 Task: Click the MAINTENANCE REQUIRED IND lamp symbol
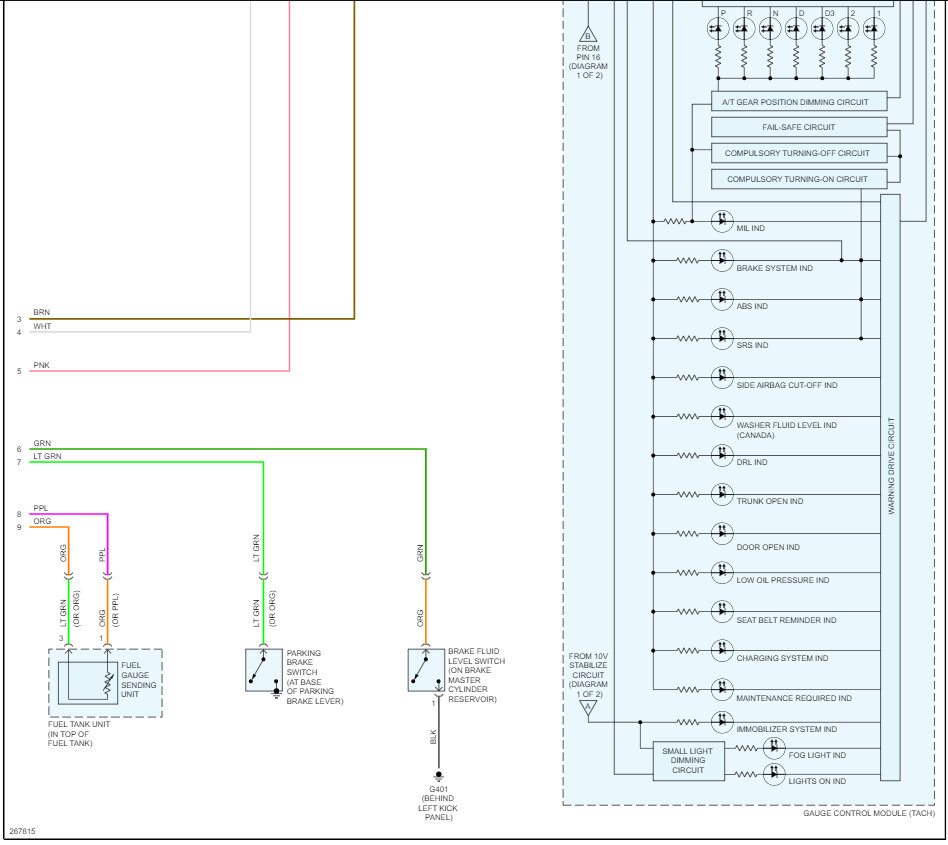(x=722, y=690)
